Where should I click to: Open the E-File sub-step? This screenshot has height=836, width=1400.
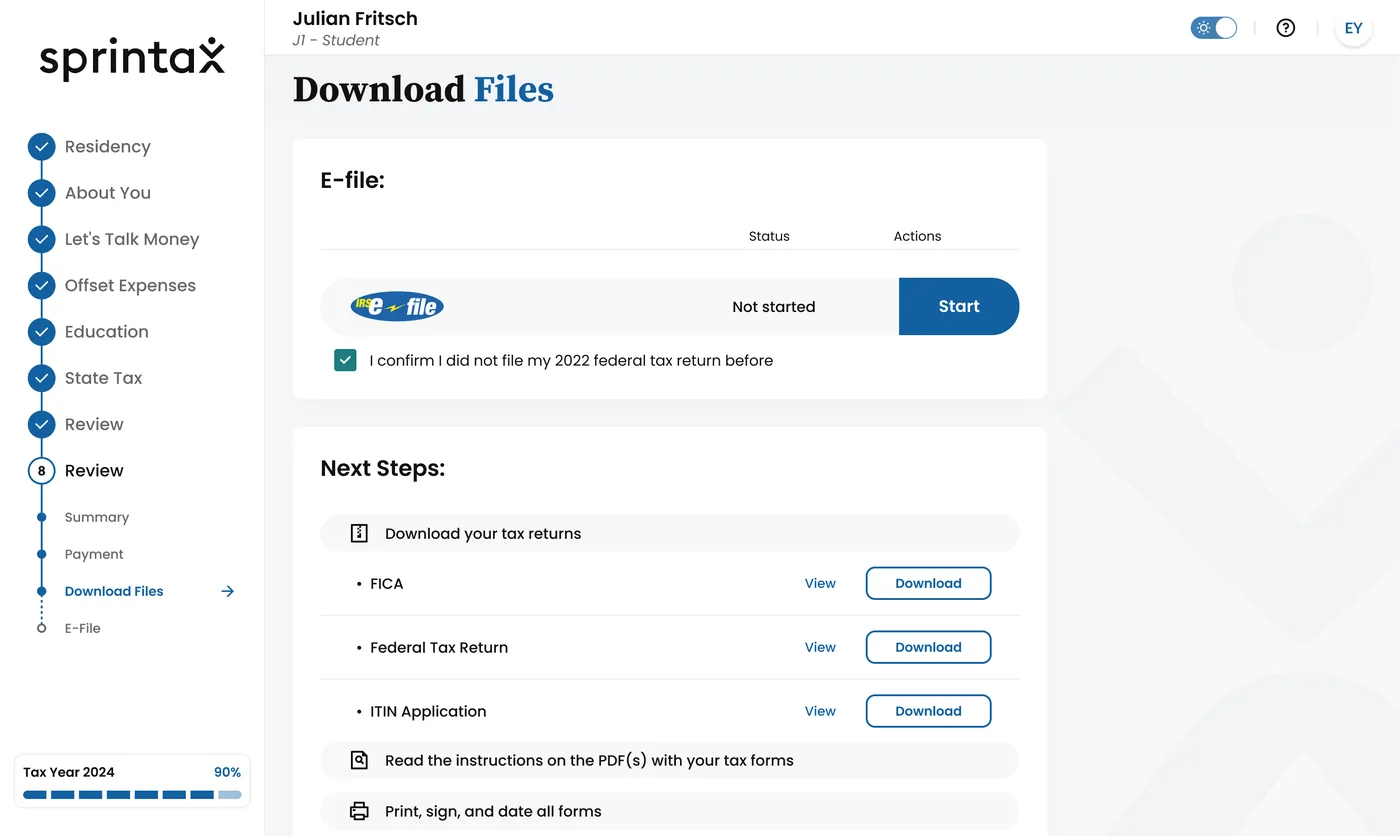83,628
